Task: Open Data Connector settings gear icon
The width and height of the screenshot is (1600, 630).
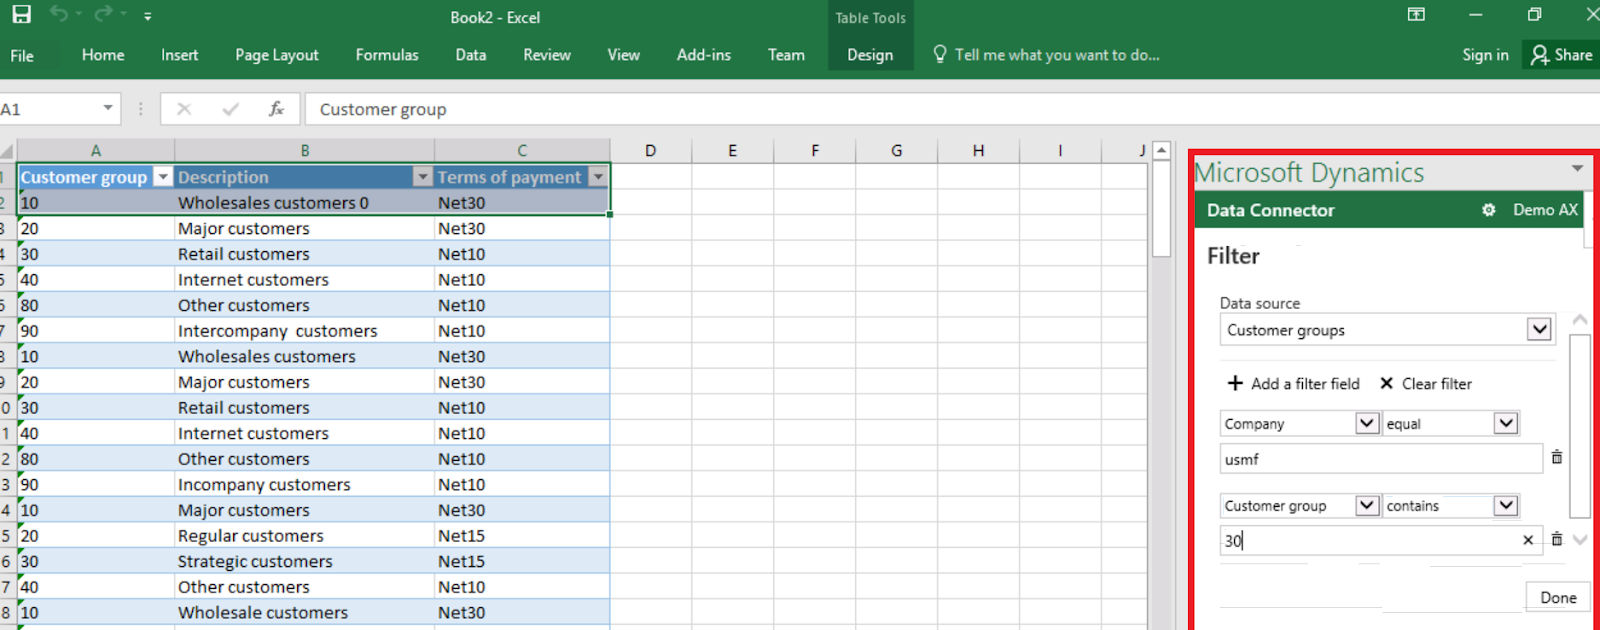Action: click(1489, 210)
